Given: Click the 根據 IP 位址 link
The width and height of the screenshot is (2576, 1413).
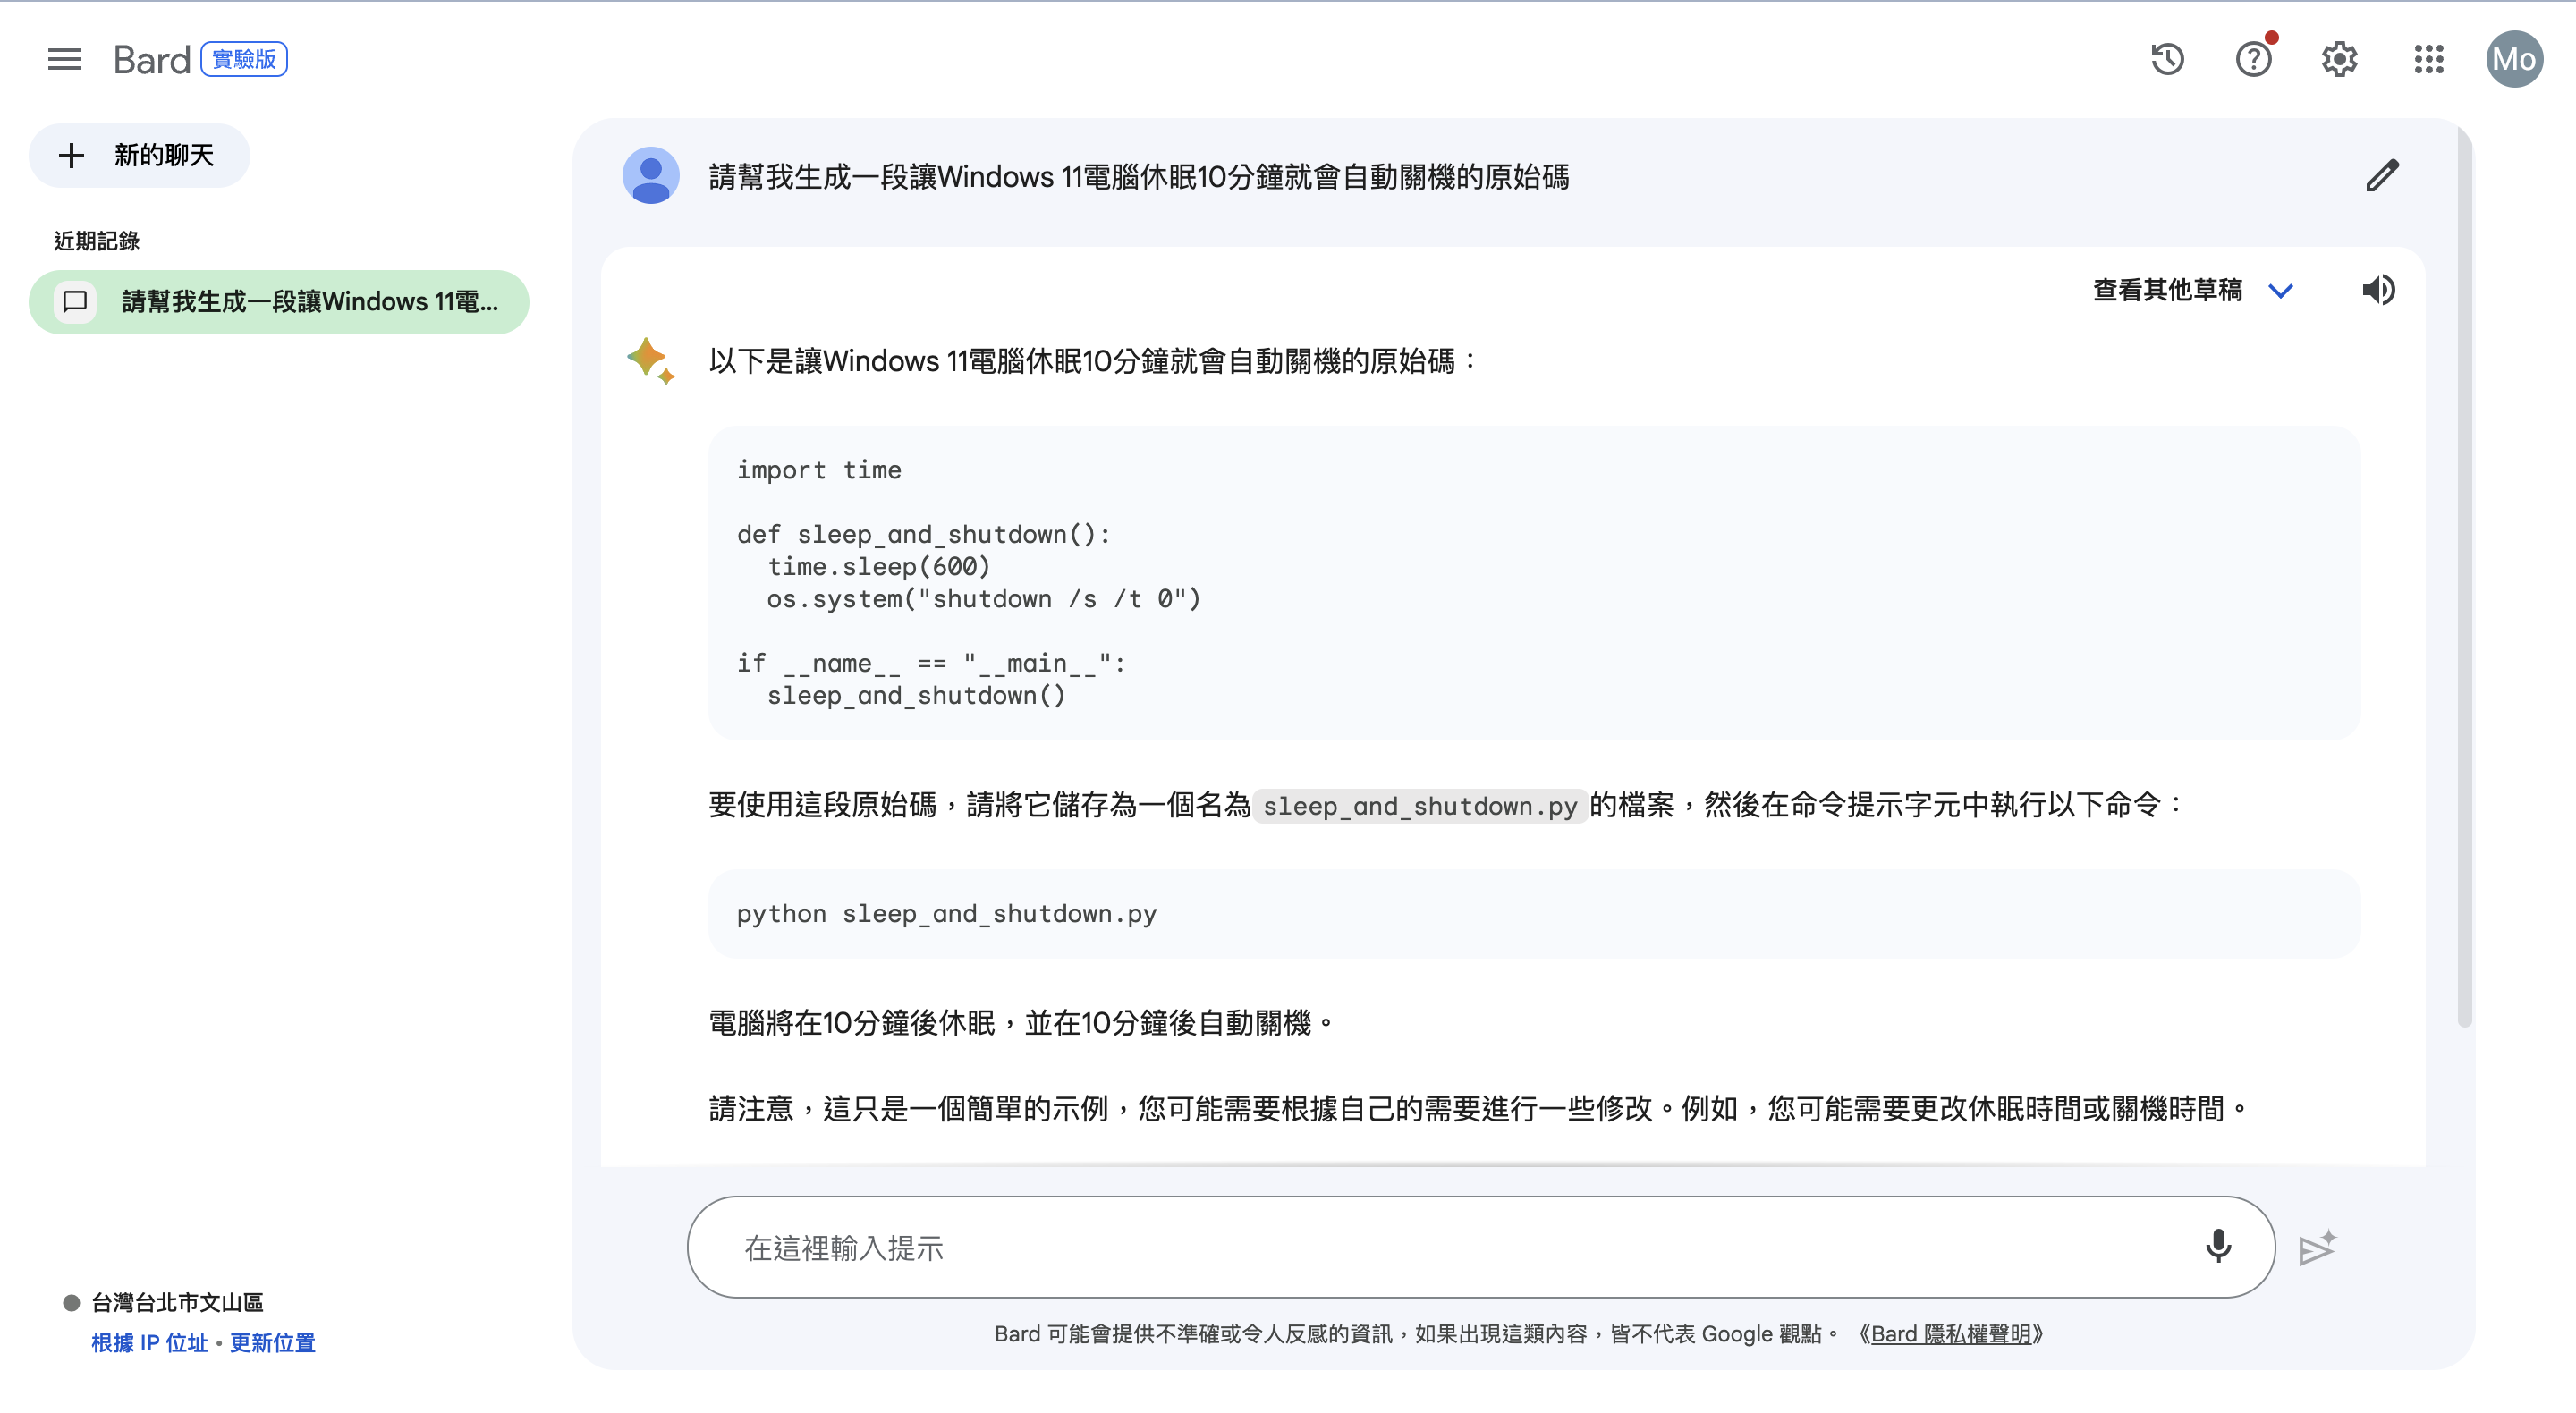Looking at the screenshot, I should tap(149, 1343).
